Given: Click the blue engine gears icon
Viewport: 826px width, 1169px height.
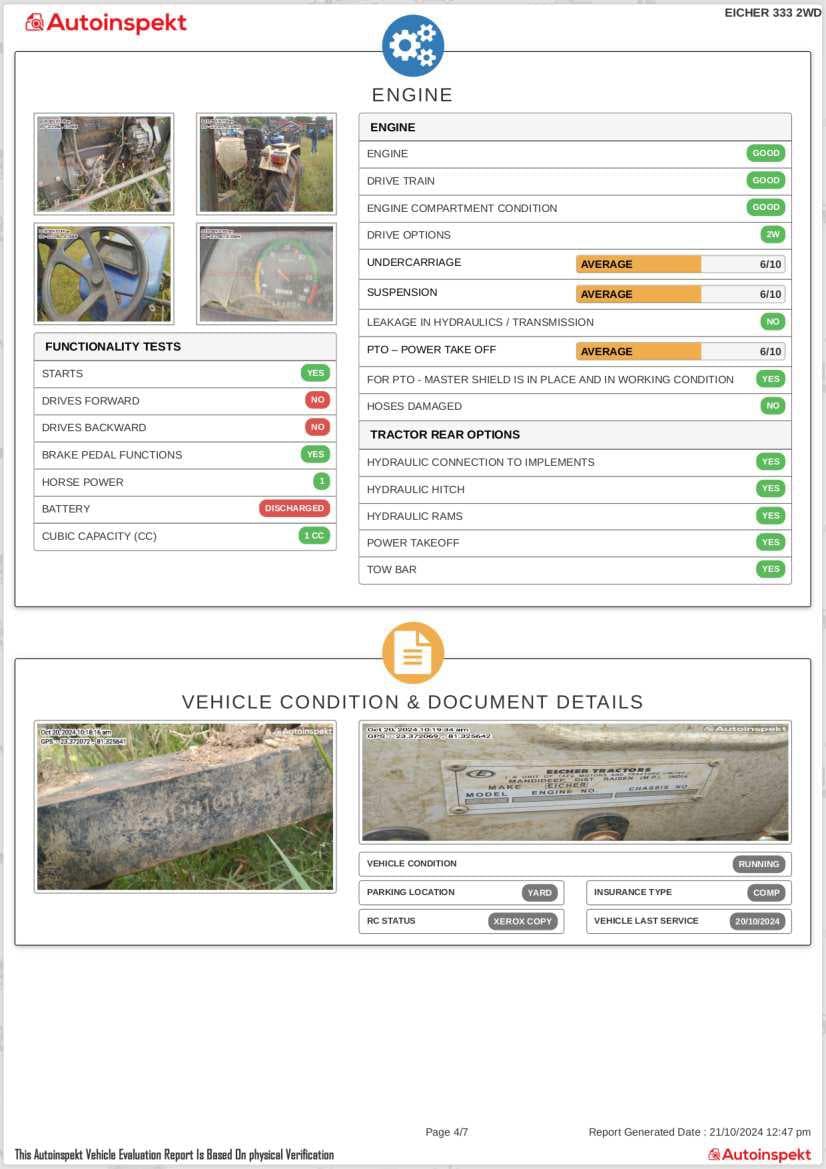Looking at the screenshot, I should pyautogui.click(x=413, y=45).
